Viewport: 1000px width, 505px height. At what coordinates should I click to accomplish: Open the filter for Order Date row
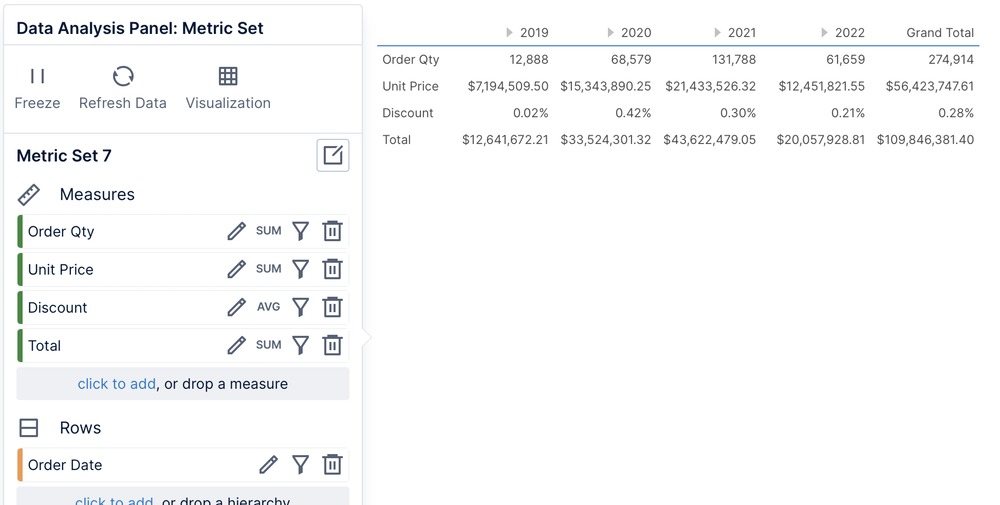(x=300, y=465)
